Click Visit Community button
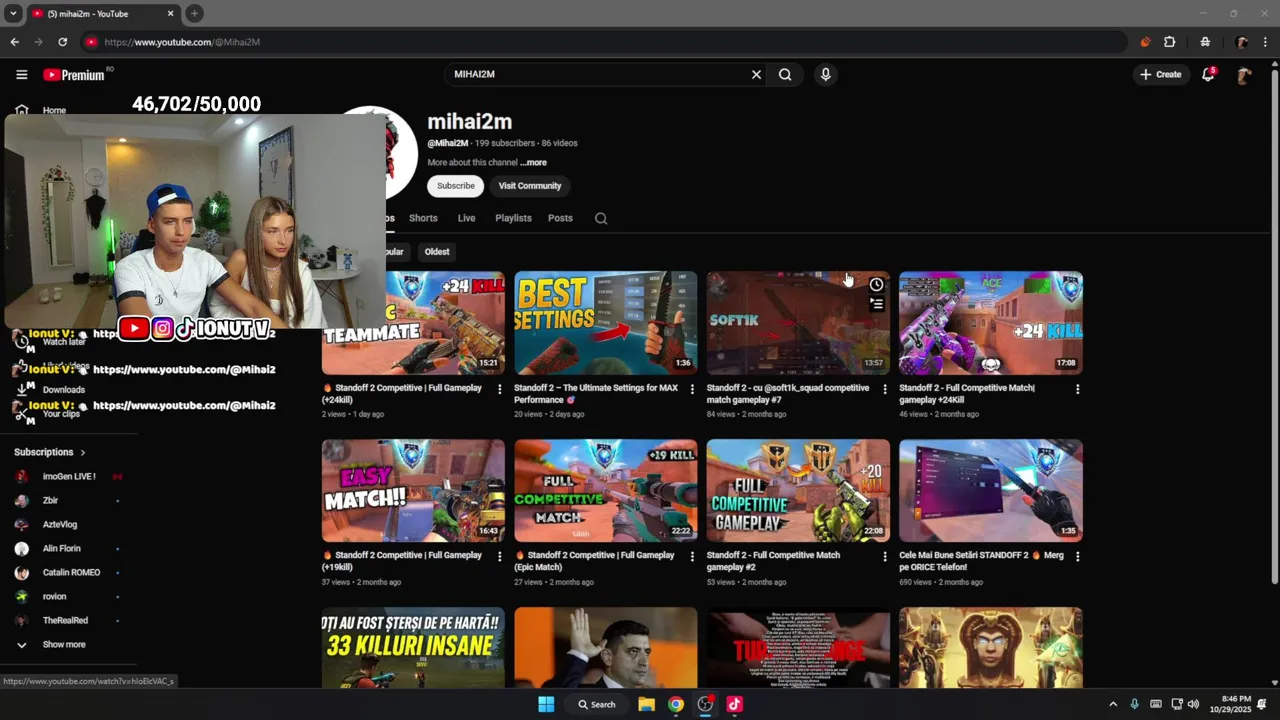Image resolution: width=1280 pixels, height=720 pixels. (x=530, y=186)
